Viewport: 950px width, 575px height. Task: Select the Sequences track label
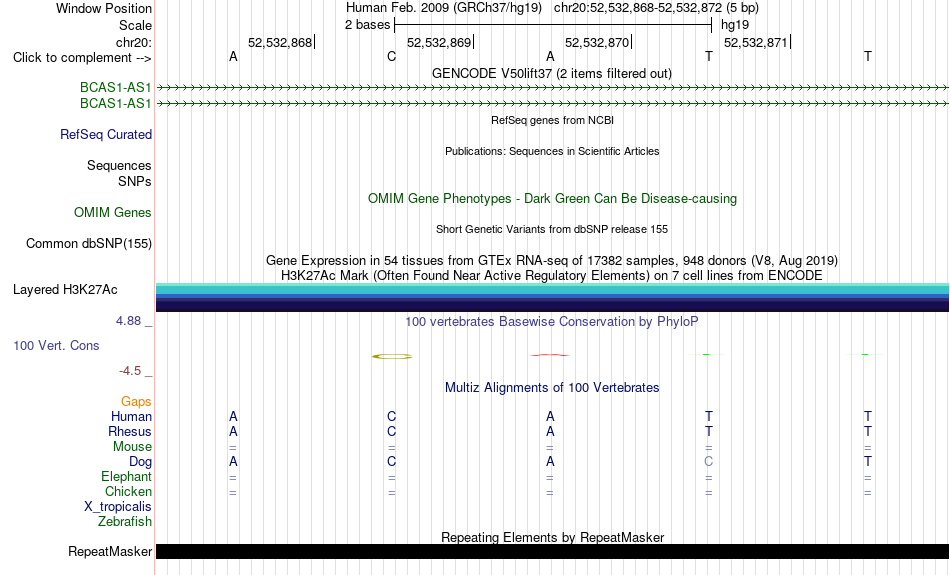click(x=119, y=165)
